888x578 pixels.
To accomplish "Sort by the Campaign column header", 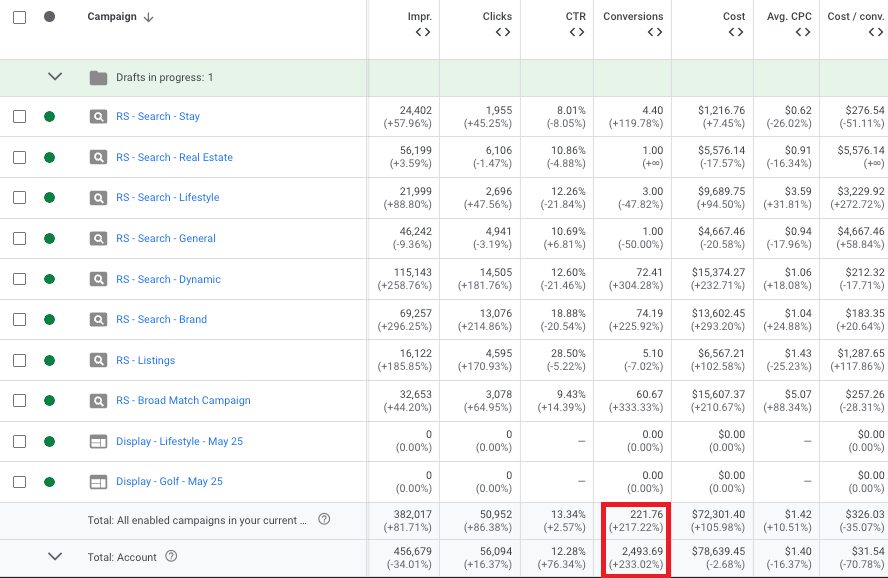I will [112, 16].
